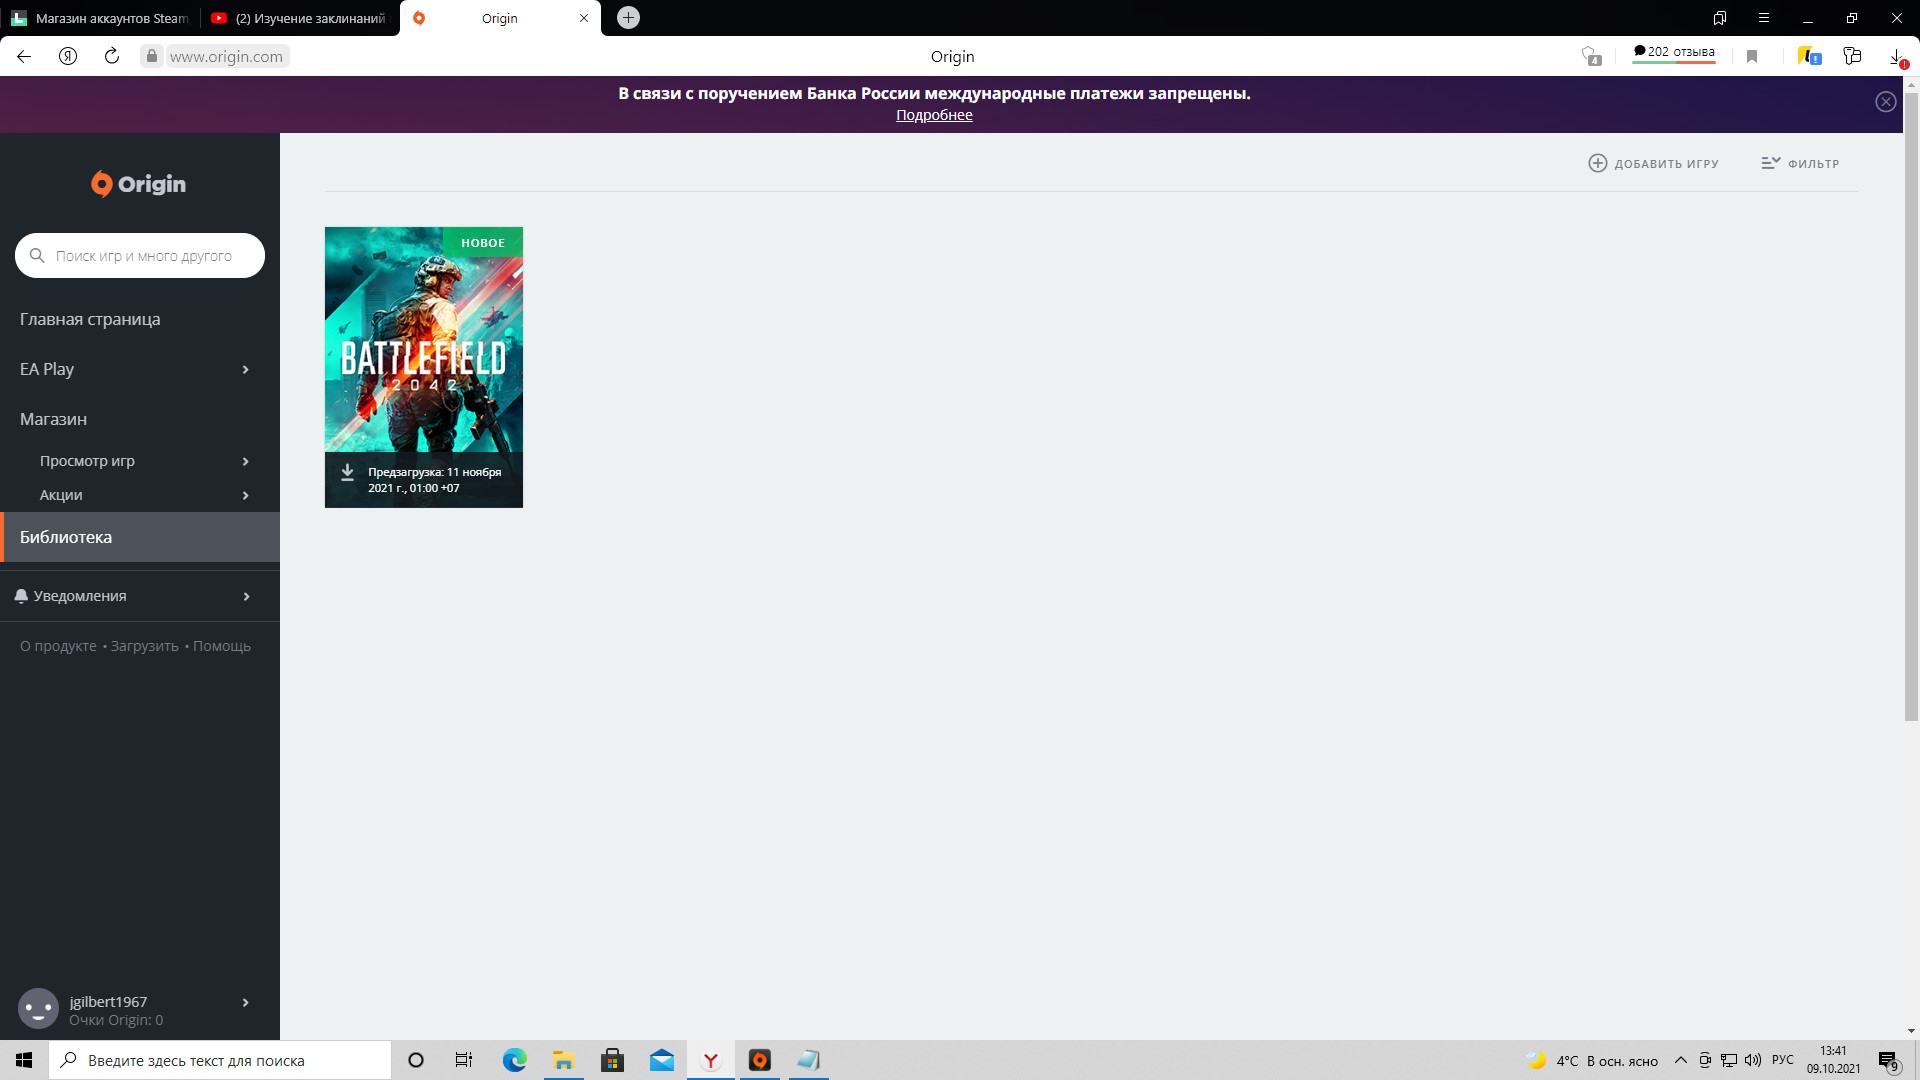This screenshot has height=1080, width=1920.
Task: Open Task View on the taskbar
Action: click(464, 1060)
